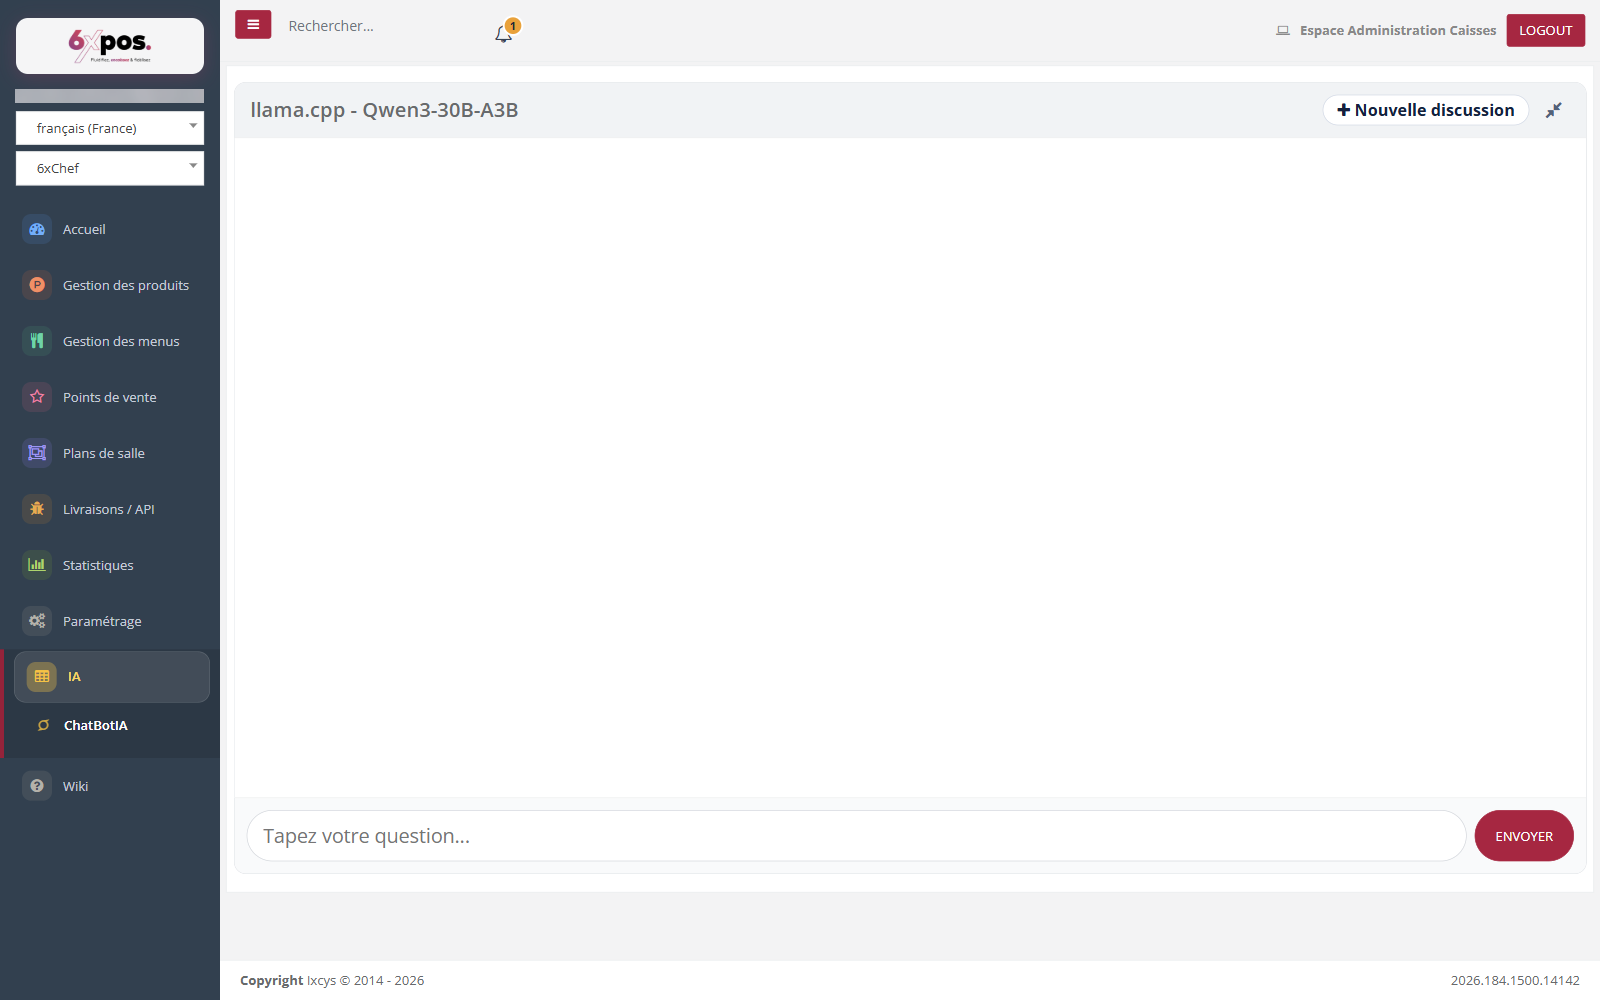Go to Points de vente
Image resolution: width=1600 pixels, height=1000 pixels.
(x=110, y=397)
